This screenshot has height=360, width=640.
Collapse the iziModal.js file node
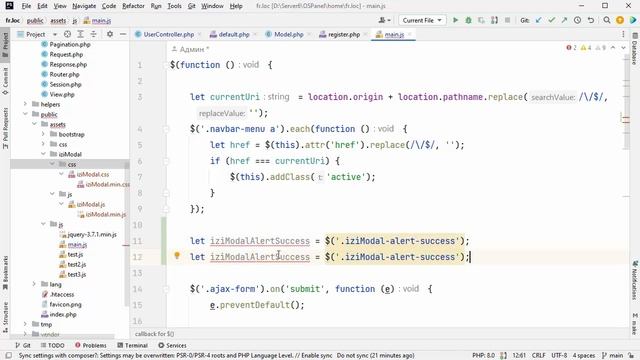(61, 204)
